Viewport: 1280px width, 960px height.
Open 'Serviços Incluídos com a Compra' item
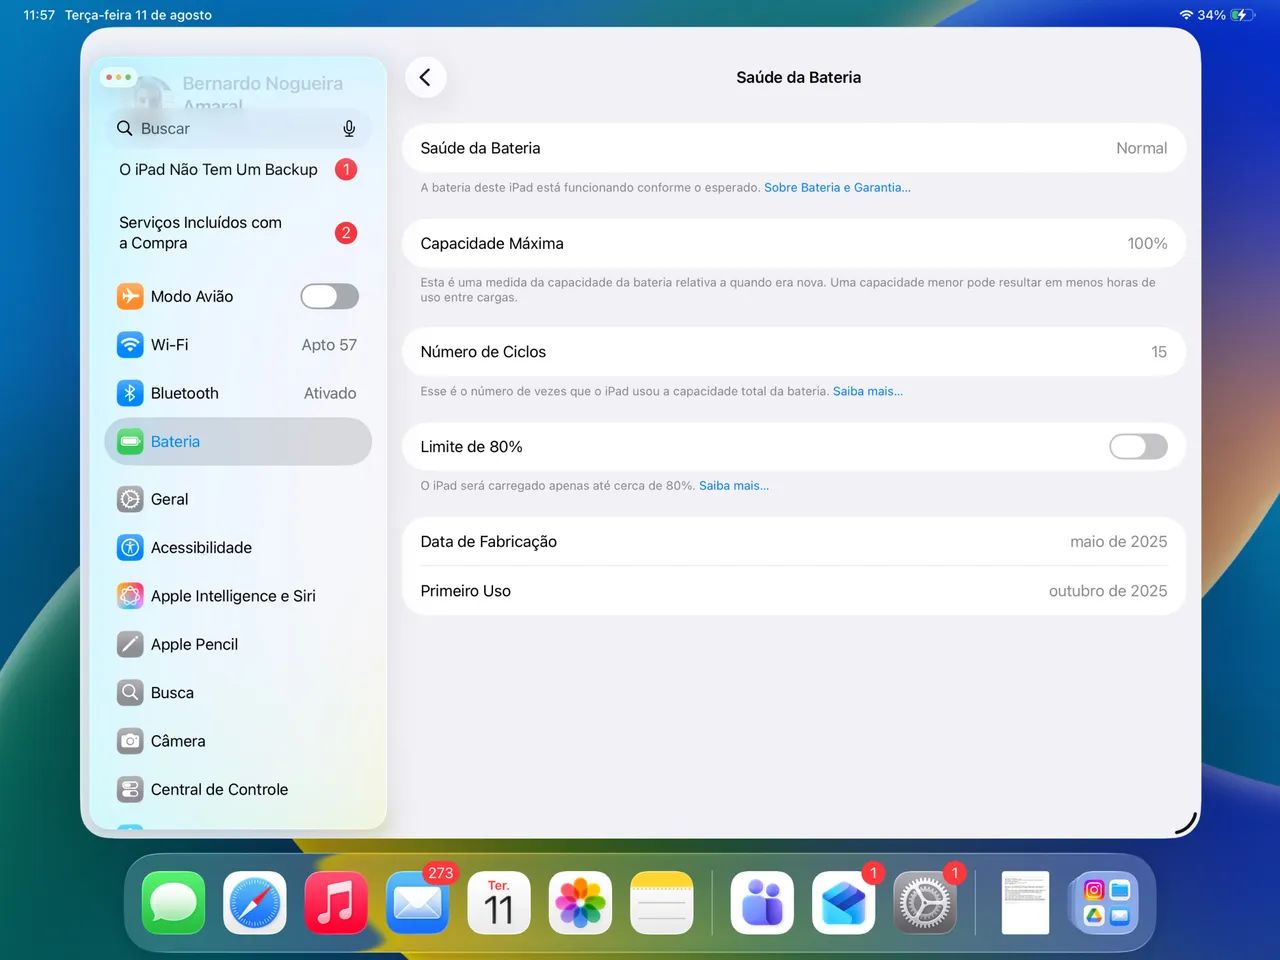point(238,232)
